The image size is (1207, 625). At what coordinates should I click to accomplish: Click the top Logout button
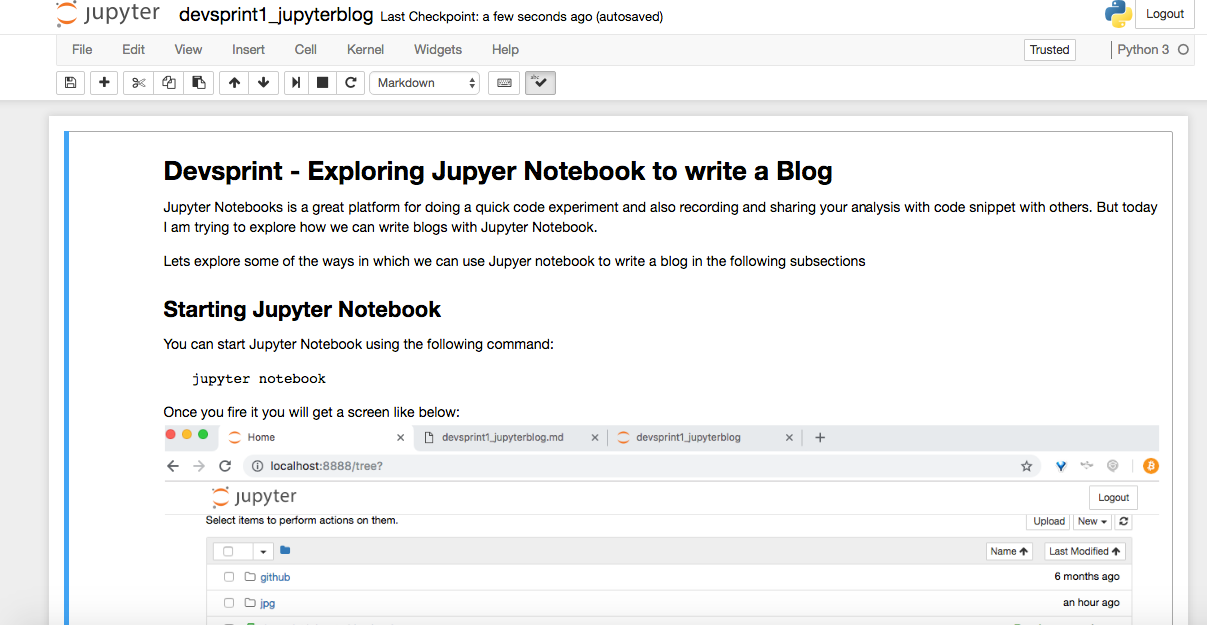click(1165, 14)
